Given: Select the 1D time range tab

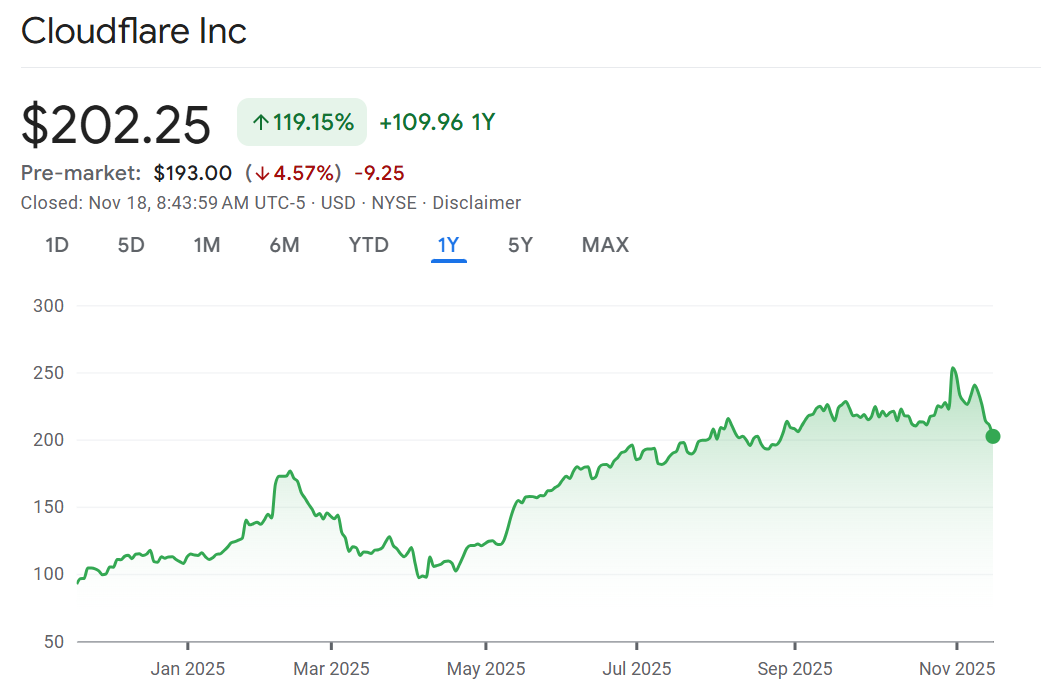Looking at the screenshot, I should [57, 245].
